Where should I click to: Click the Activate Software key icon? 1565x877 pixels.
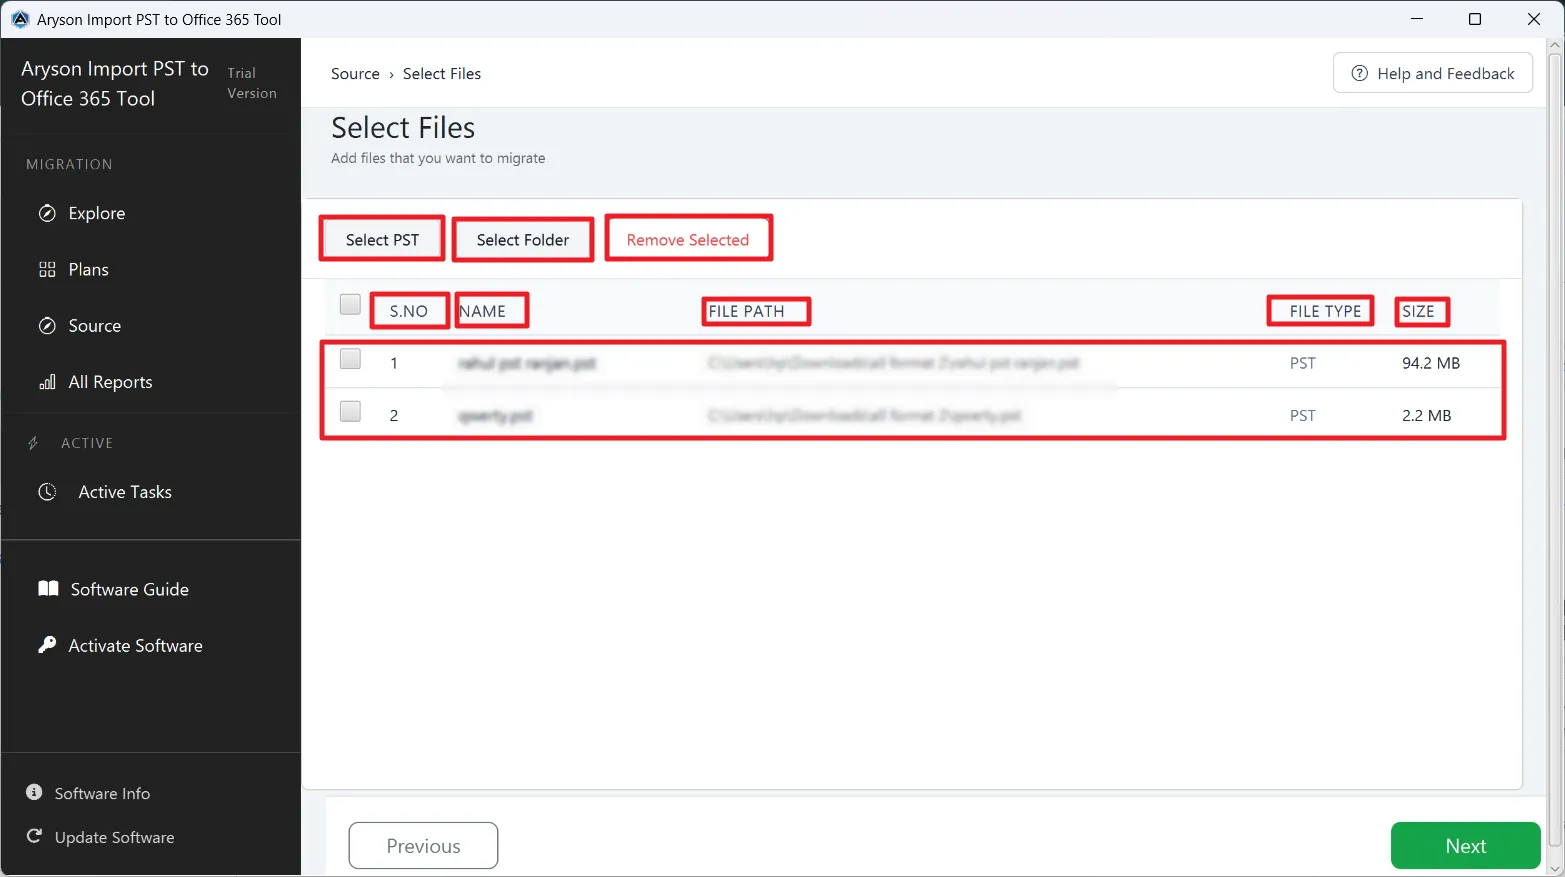tap(47, 645)
